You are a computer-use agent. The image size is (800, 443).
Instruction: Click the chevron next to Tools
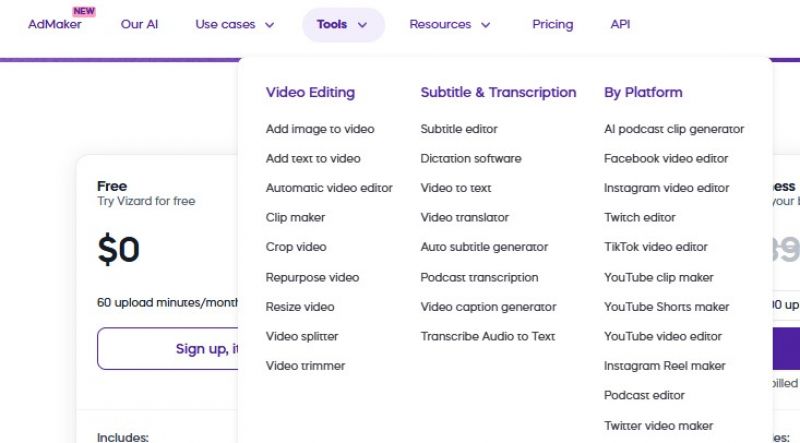coord(362,25)
